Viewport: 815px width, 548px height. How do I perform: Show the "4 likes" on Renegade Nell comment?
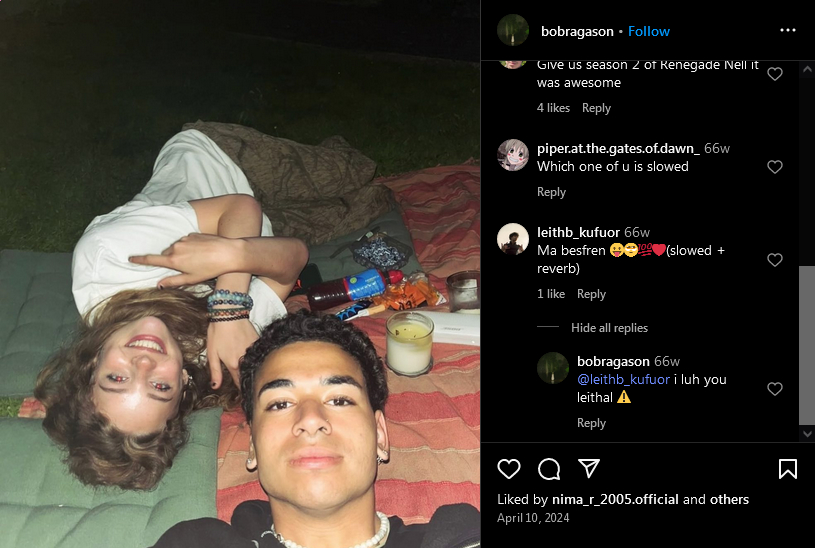pyautogui.click(x=553, y=108)
